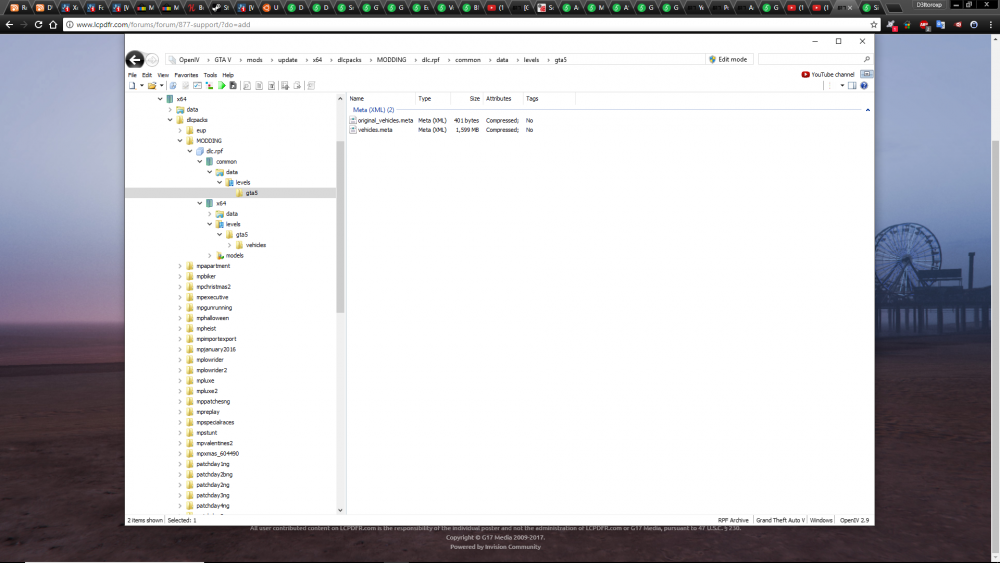Image resolution: width=1000 pixels, height=563 pixels.
Task: Click the MODDING breadcrumb in the path bar
Action: pyautogui.click(x=392, y=60)
